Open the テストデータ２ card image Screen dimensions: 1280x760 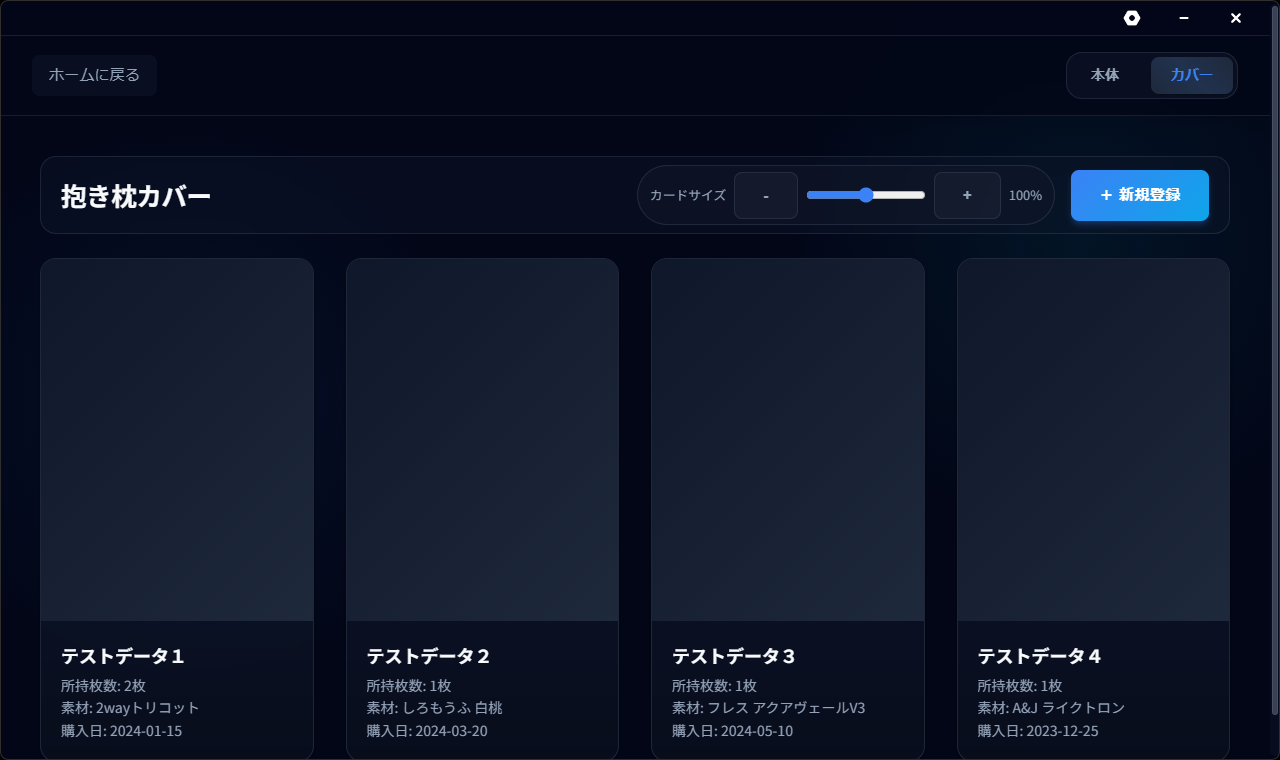[x=482, y=440]
